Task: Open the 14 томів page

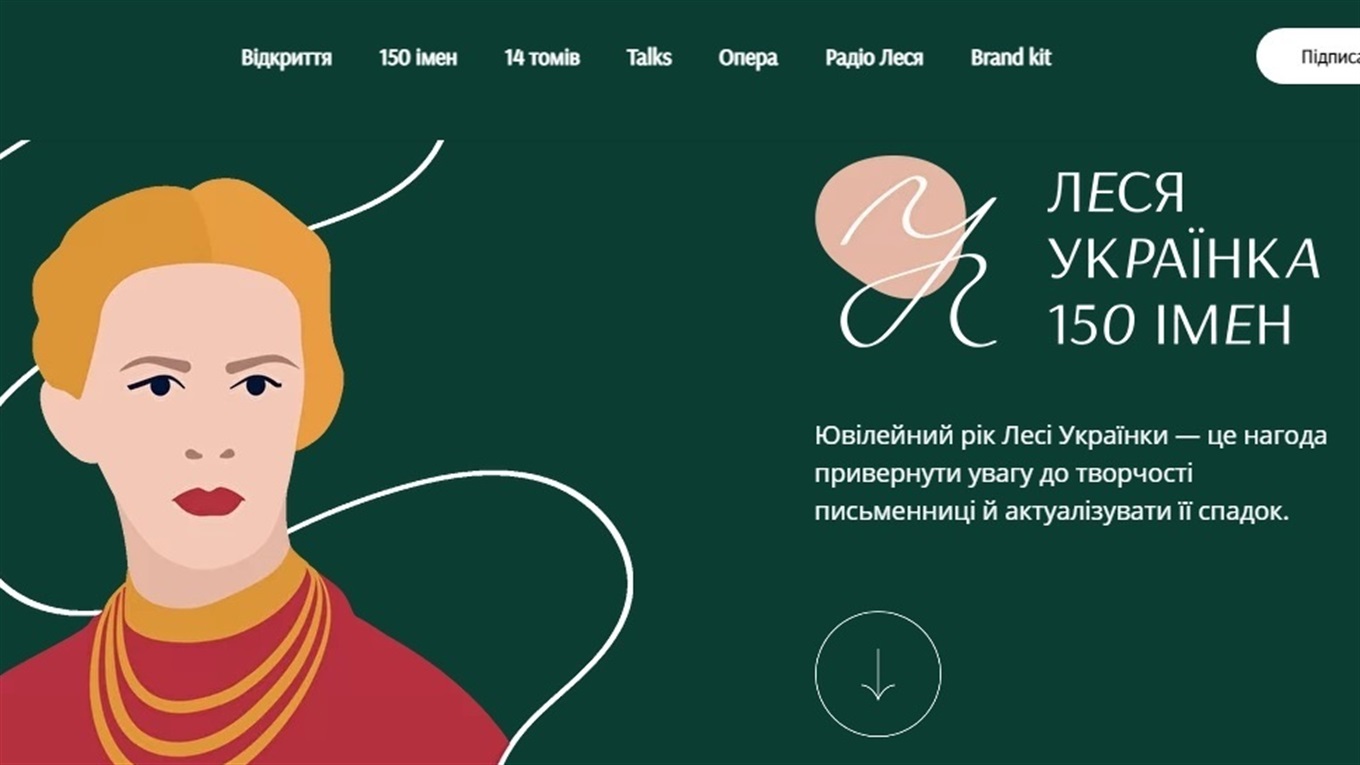Action: [542, 58]
